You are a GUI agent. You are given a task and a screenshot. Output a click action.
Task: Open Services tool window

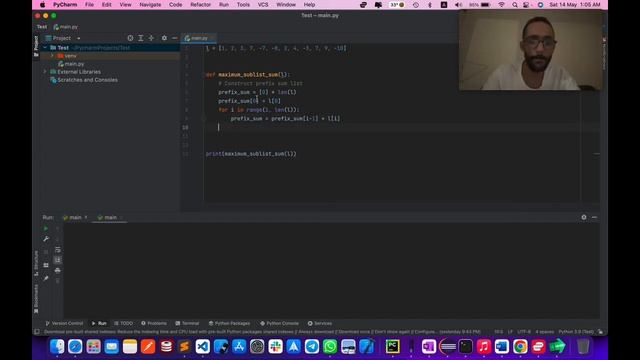(x=320, y=323)
